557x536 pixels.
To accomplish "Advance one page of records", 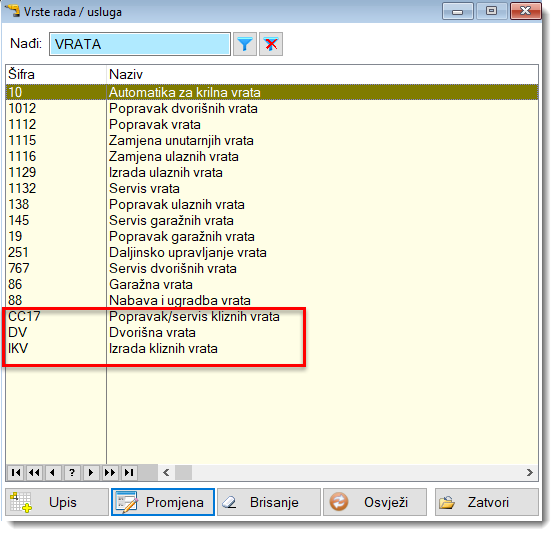I will [x=110, y=472].
